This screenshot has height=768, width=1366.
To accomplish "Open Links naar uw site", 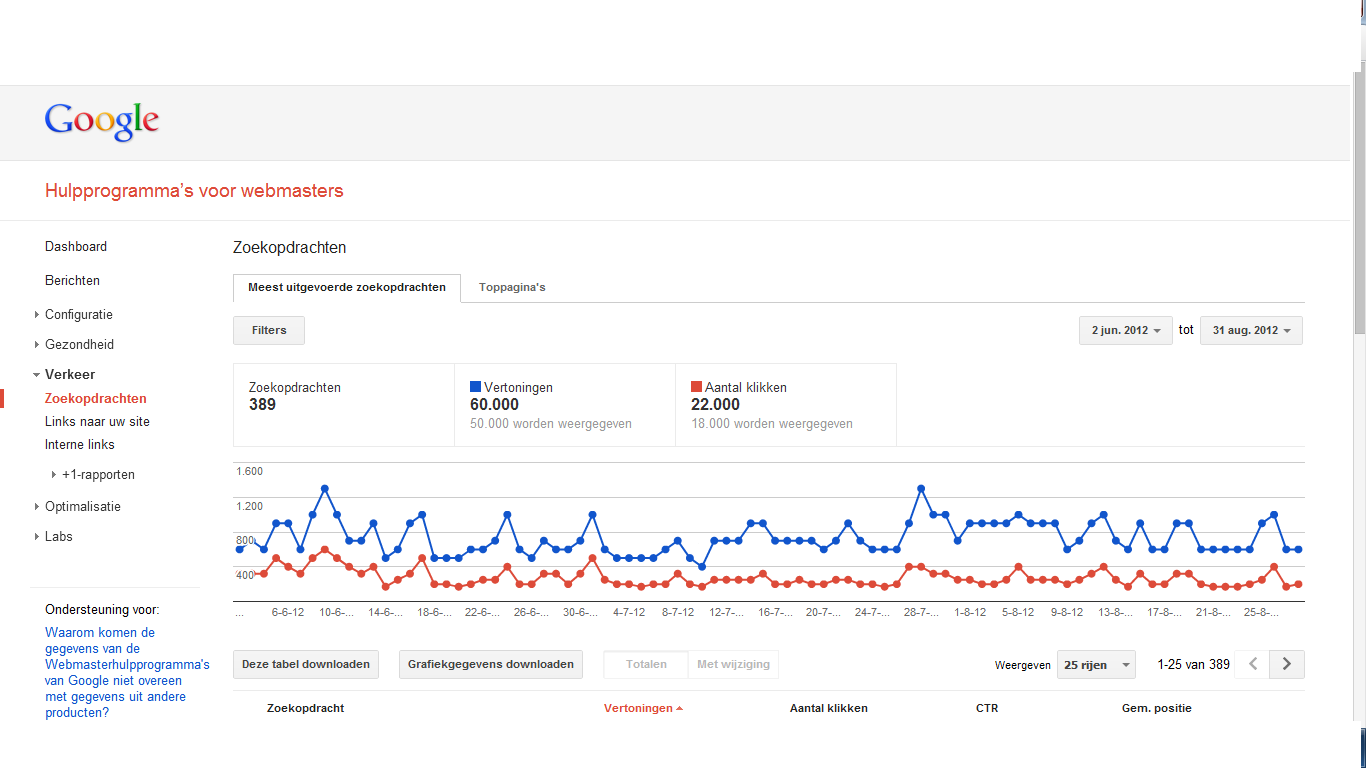I will click(97, 422).
